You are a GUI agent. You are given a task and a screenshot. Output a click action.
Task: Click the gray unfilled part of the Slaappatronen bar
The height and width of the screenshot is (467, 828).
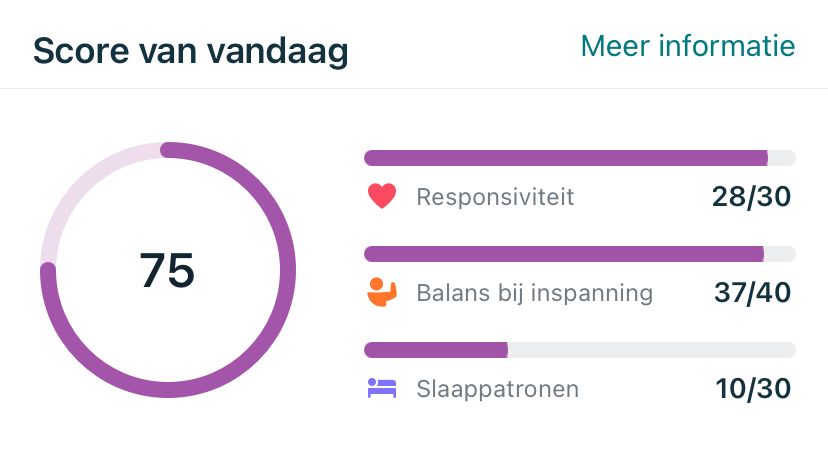650,350
